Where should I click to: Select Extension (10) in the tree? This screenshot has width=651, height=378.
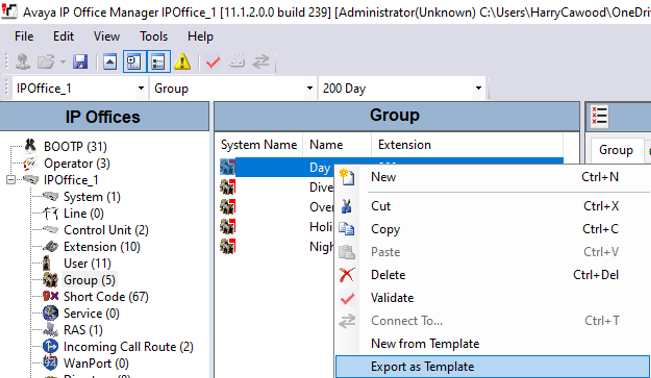click(102, 246)
